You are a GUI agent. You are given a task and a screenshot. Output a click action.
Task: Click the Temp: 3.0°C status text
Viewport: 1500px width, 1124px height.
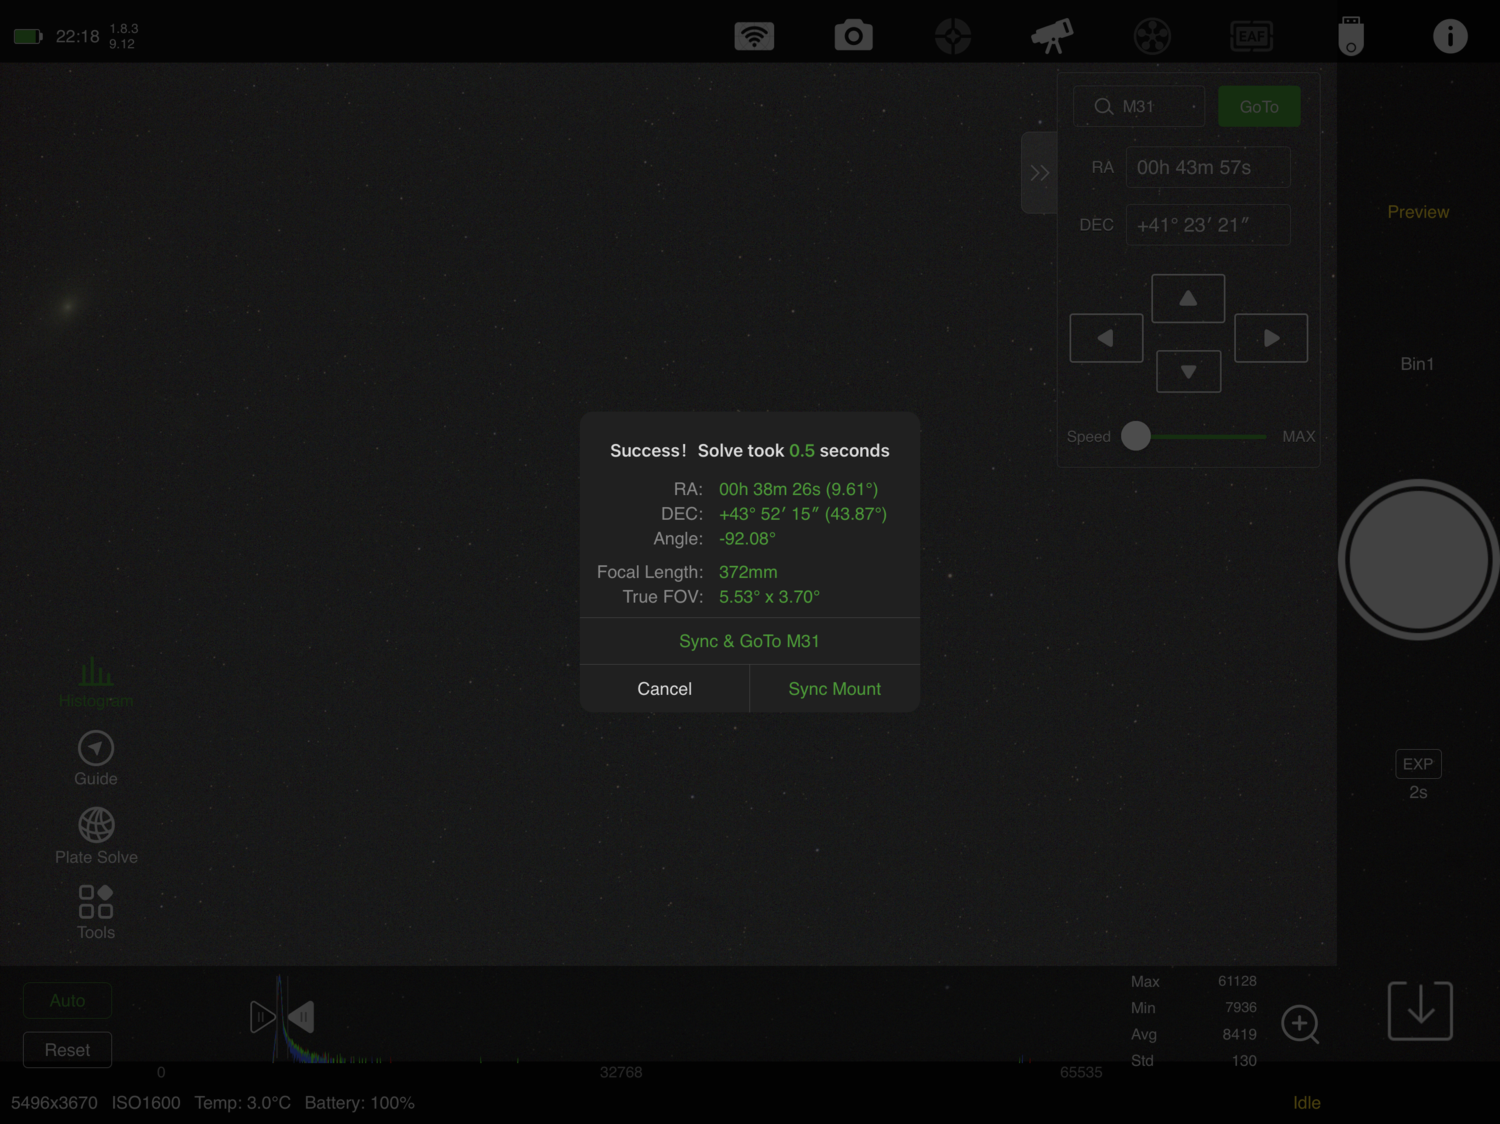coord(242,1103)
